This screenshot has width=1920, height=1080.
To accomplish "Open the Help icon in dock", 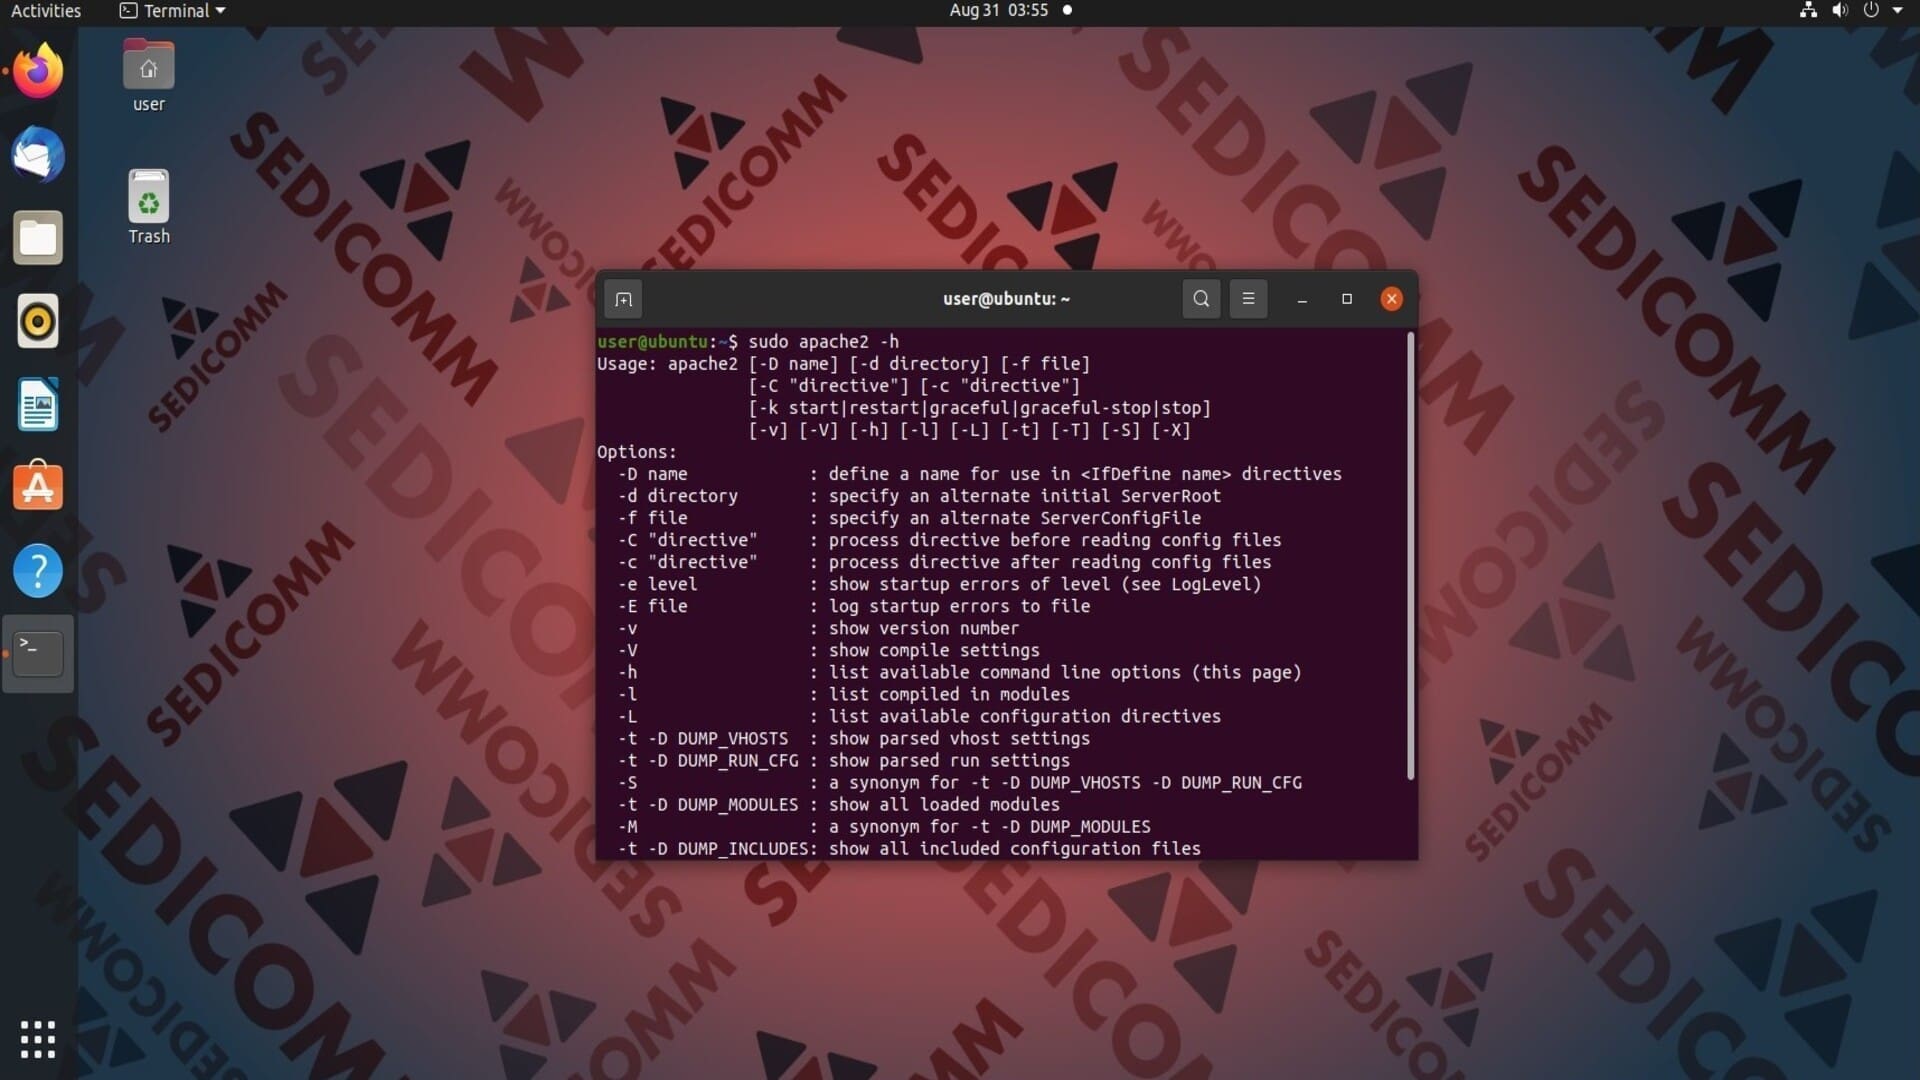I will pyautogui.click(x=38, y=571).
